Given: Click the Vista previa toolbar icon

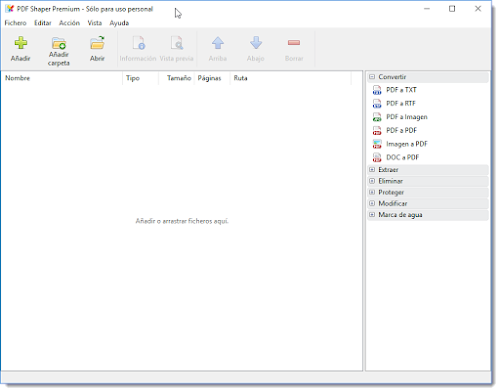Looking at the screenshot, I should point(177,43).
